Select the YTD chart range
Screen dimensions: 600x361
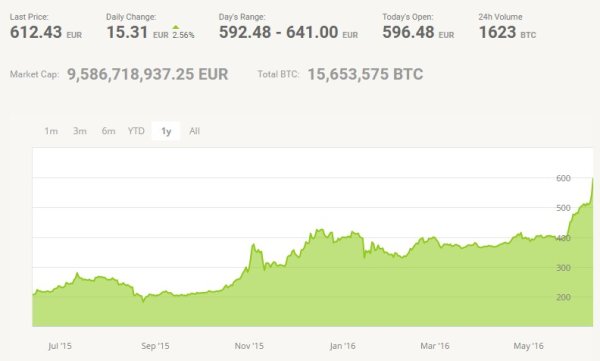pyautogui.click(x=136, y=131)
